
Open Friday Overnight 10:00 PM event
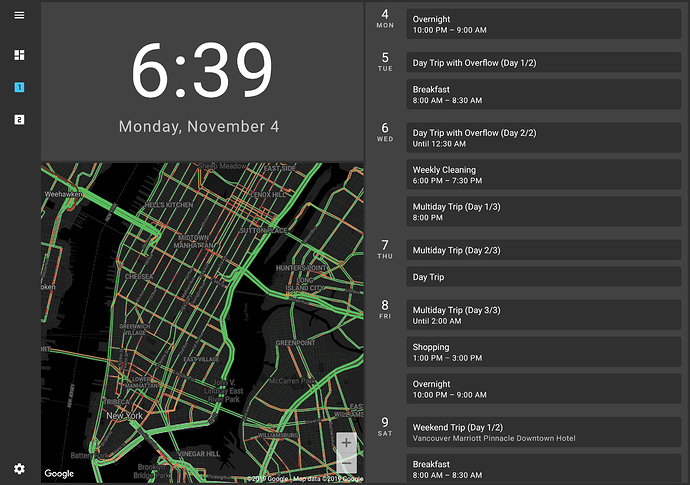click(543, 389)
